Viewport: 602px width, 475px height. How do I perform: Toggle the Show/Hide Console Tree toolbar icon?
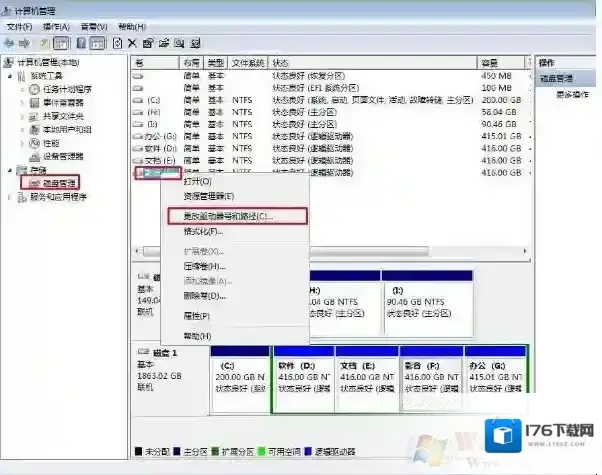click(61, 43)
